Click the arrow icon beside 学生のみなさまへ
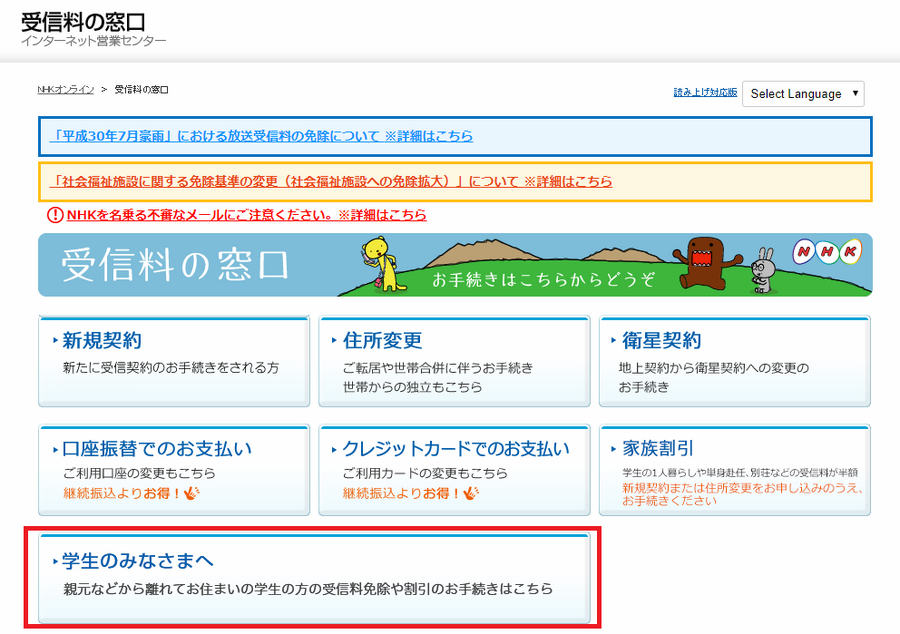The width and height of the screenshot is (900, 634). pos(55,560)
